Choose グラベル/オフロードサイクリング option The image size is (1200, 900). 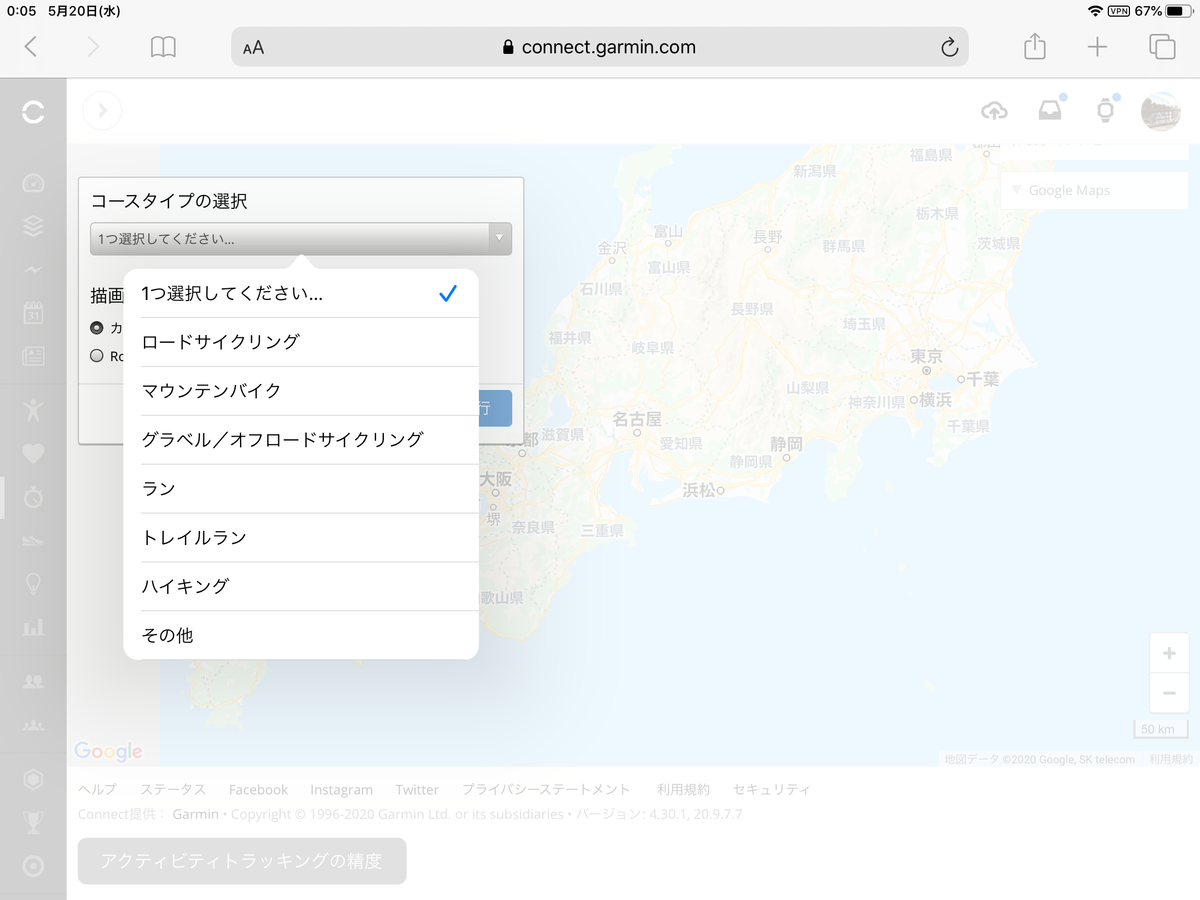[301, 440]
